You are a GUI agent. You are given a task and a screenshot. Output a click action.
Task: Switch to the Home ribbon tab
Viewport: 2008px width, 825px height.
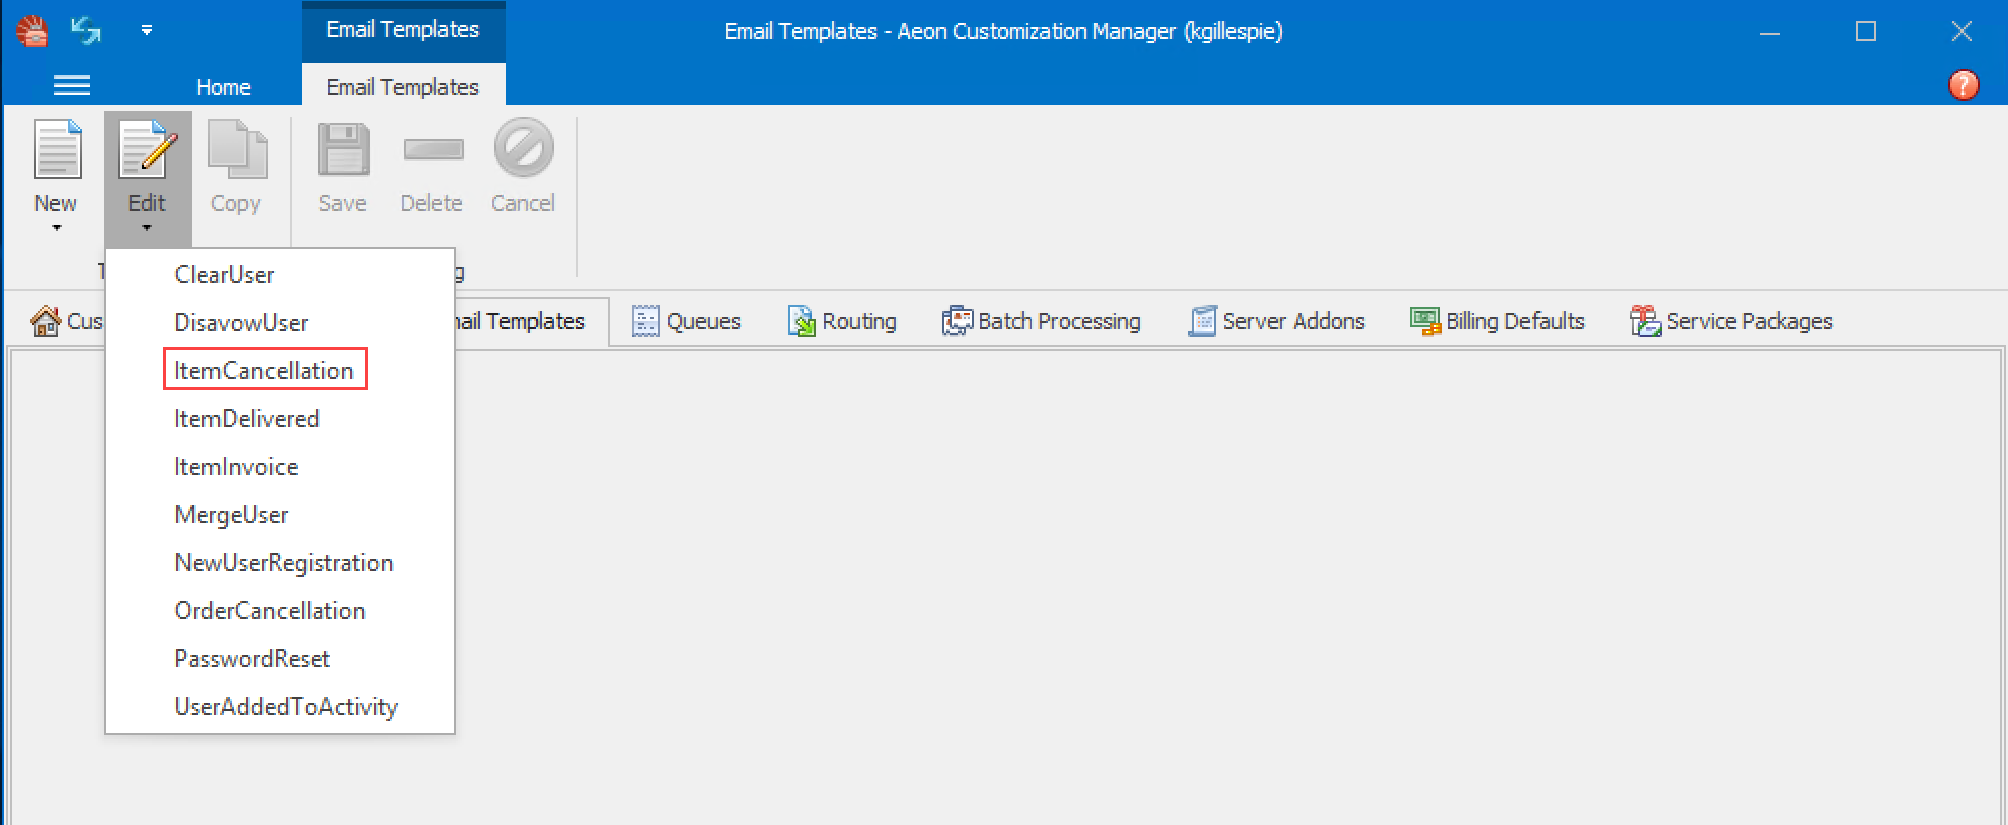point(223,87)
